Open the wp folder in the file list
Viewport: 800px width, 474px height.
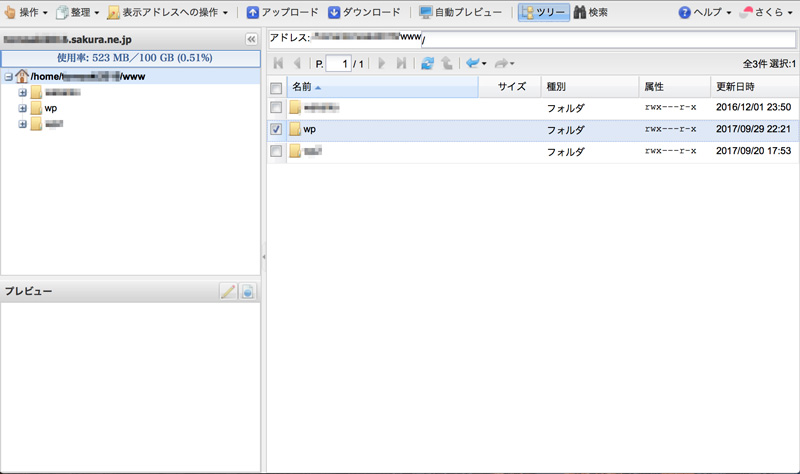(x=310, y=129)
